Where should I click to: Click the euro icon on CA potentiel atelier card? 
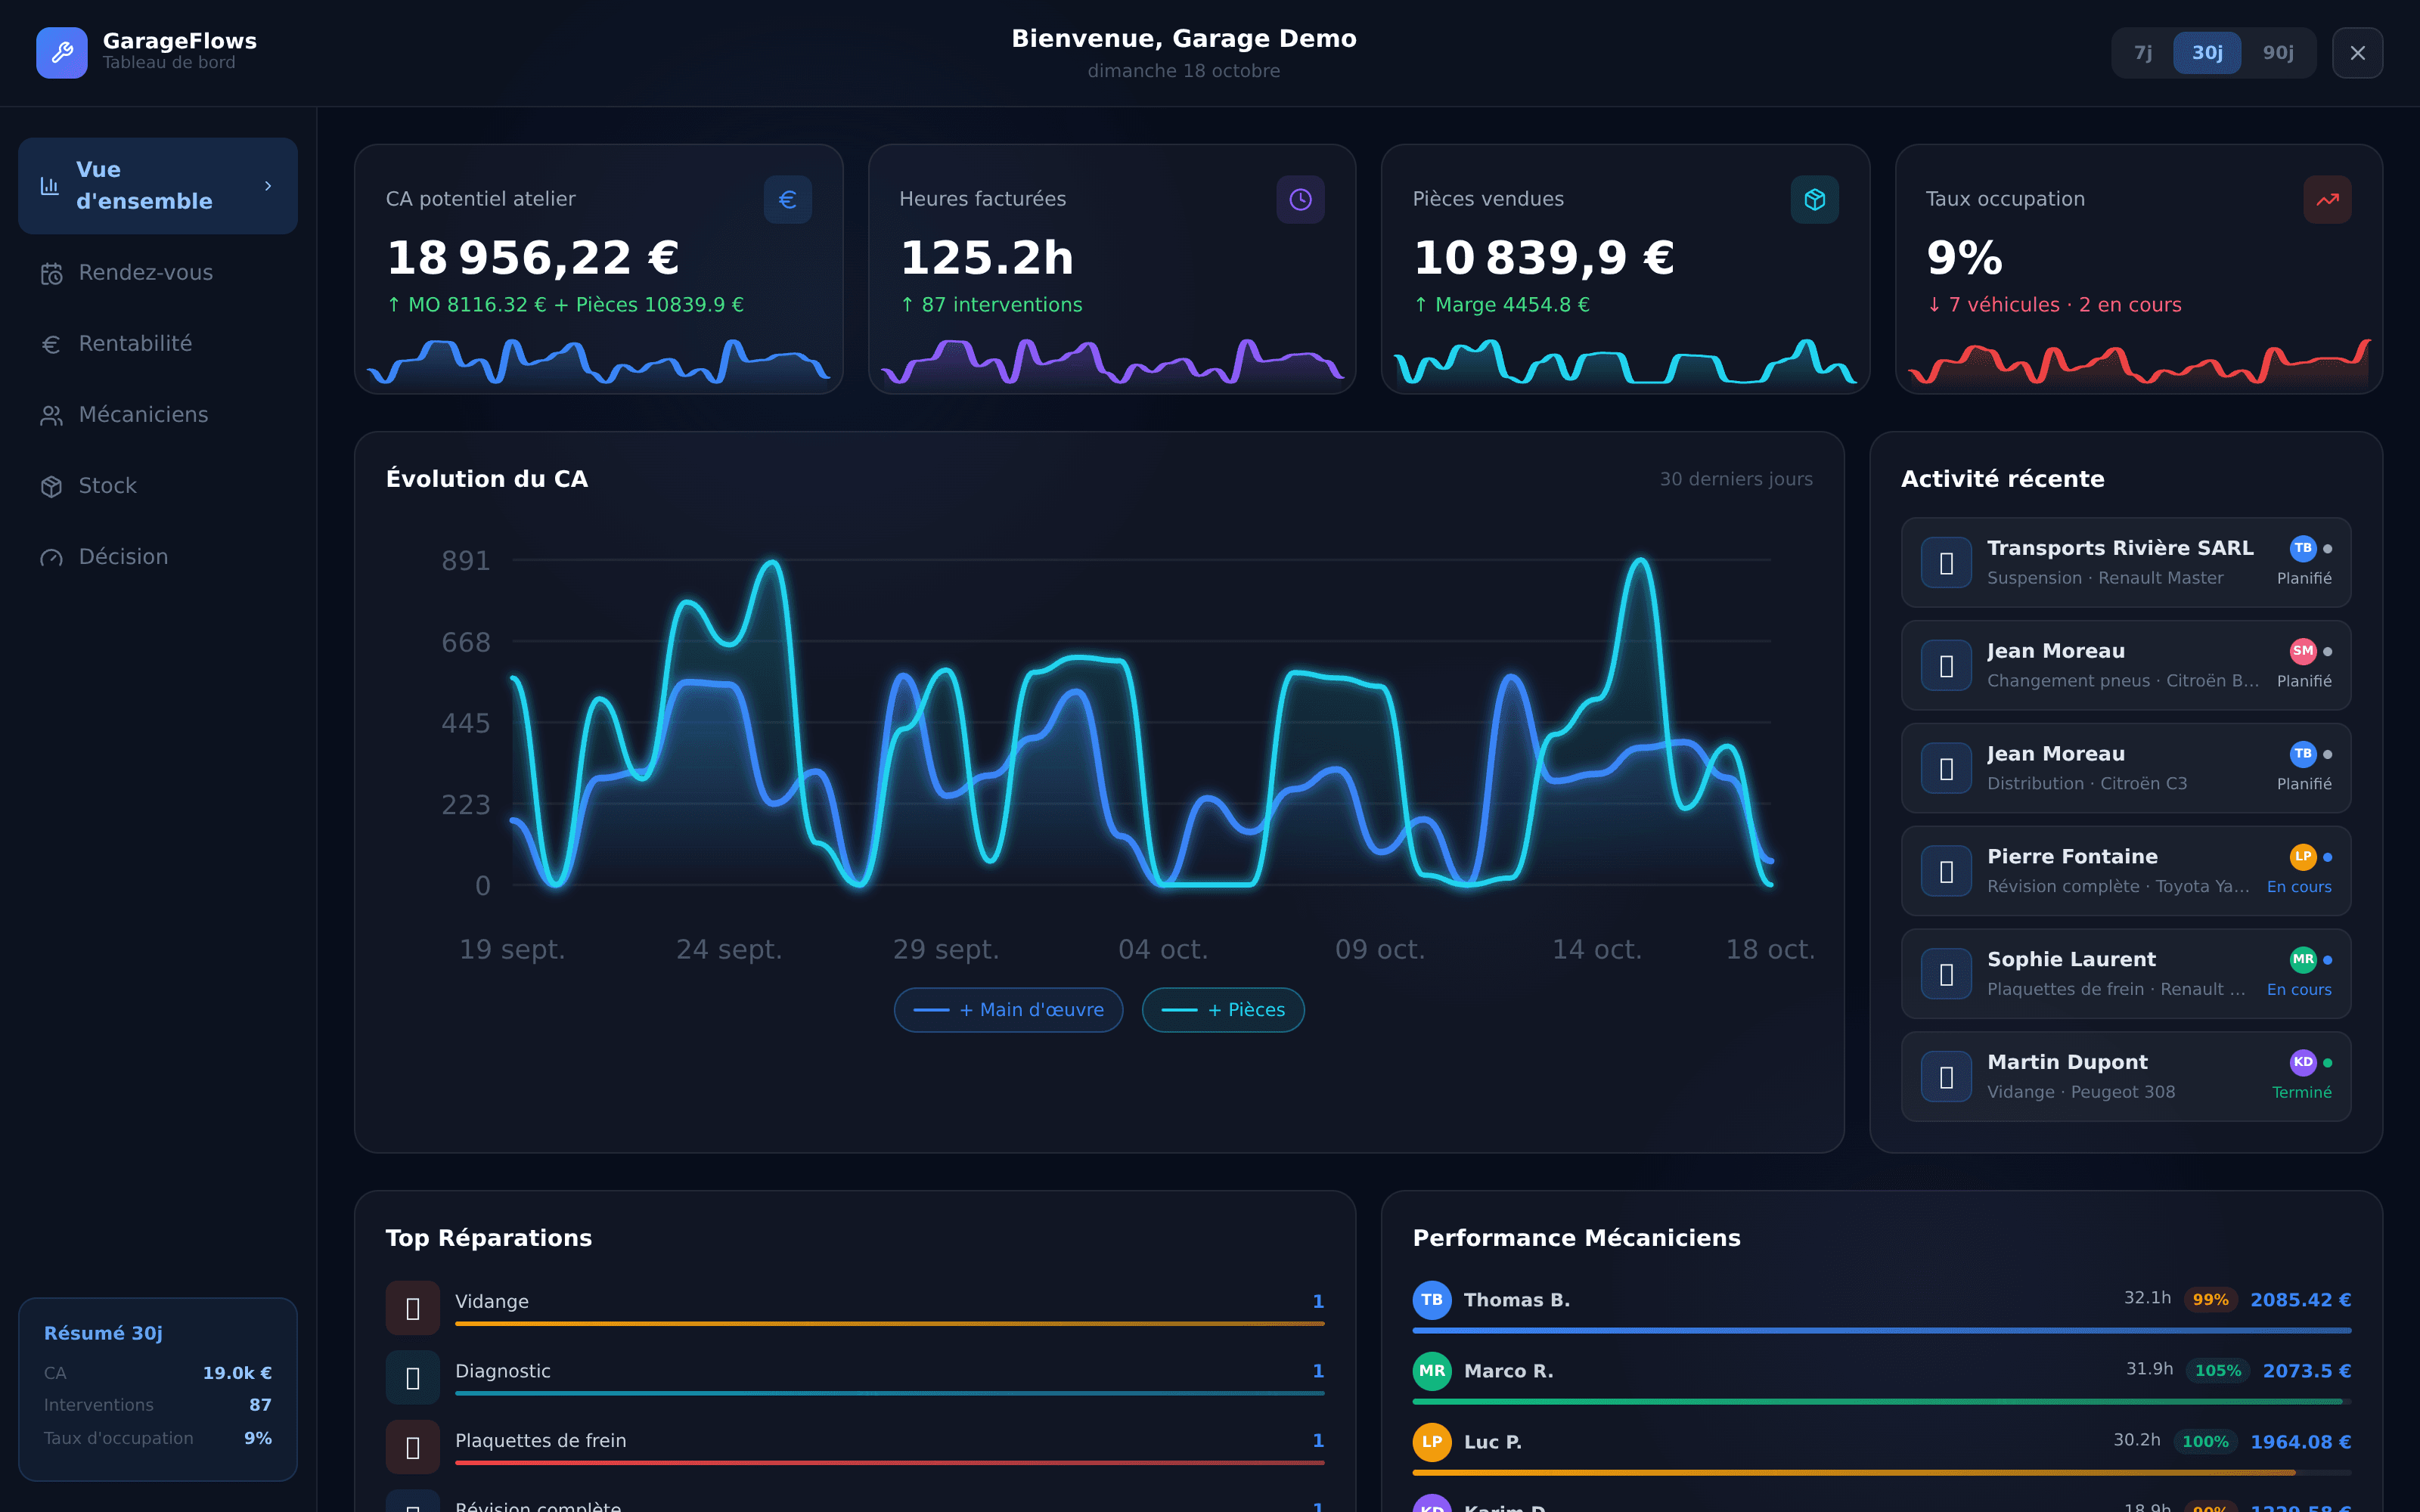pyautogui.click(x=787, y=199)
